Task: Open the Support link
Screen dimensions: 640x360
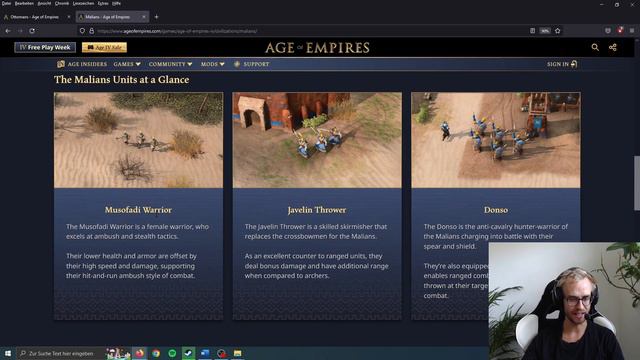Action: click(256, 64)
